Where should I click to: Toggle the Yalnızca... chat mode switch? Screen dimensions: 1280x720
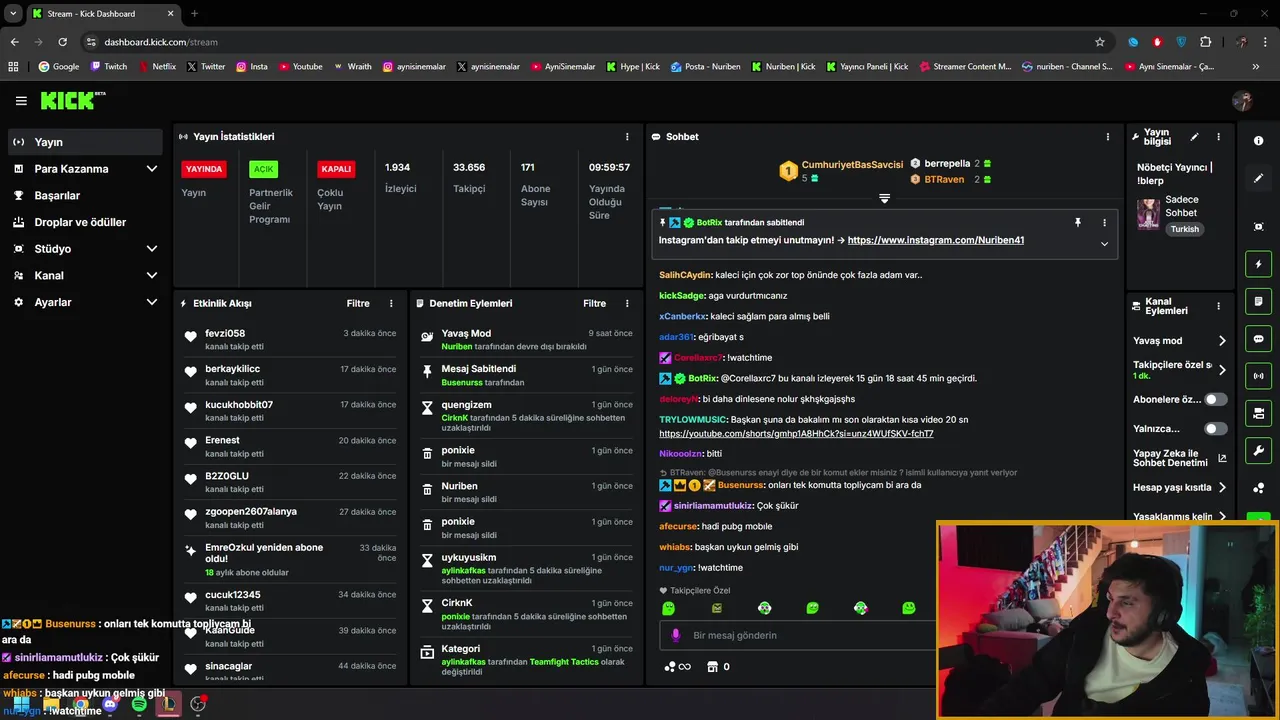click(1215, 429)
